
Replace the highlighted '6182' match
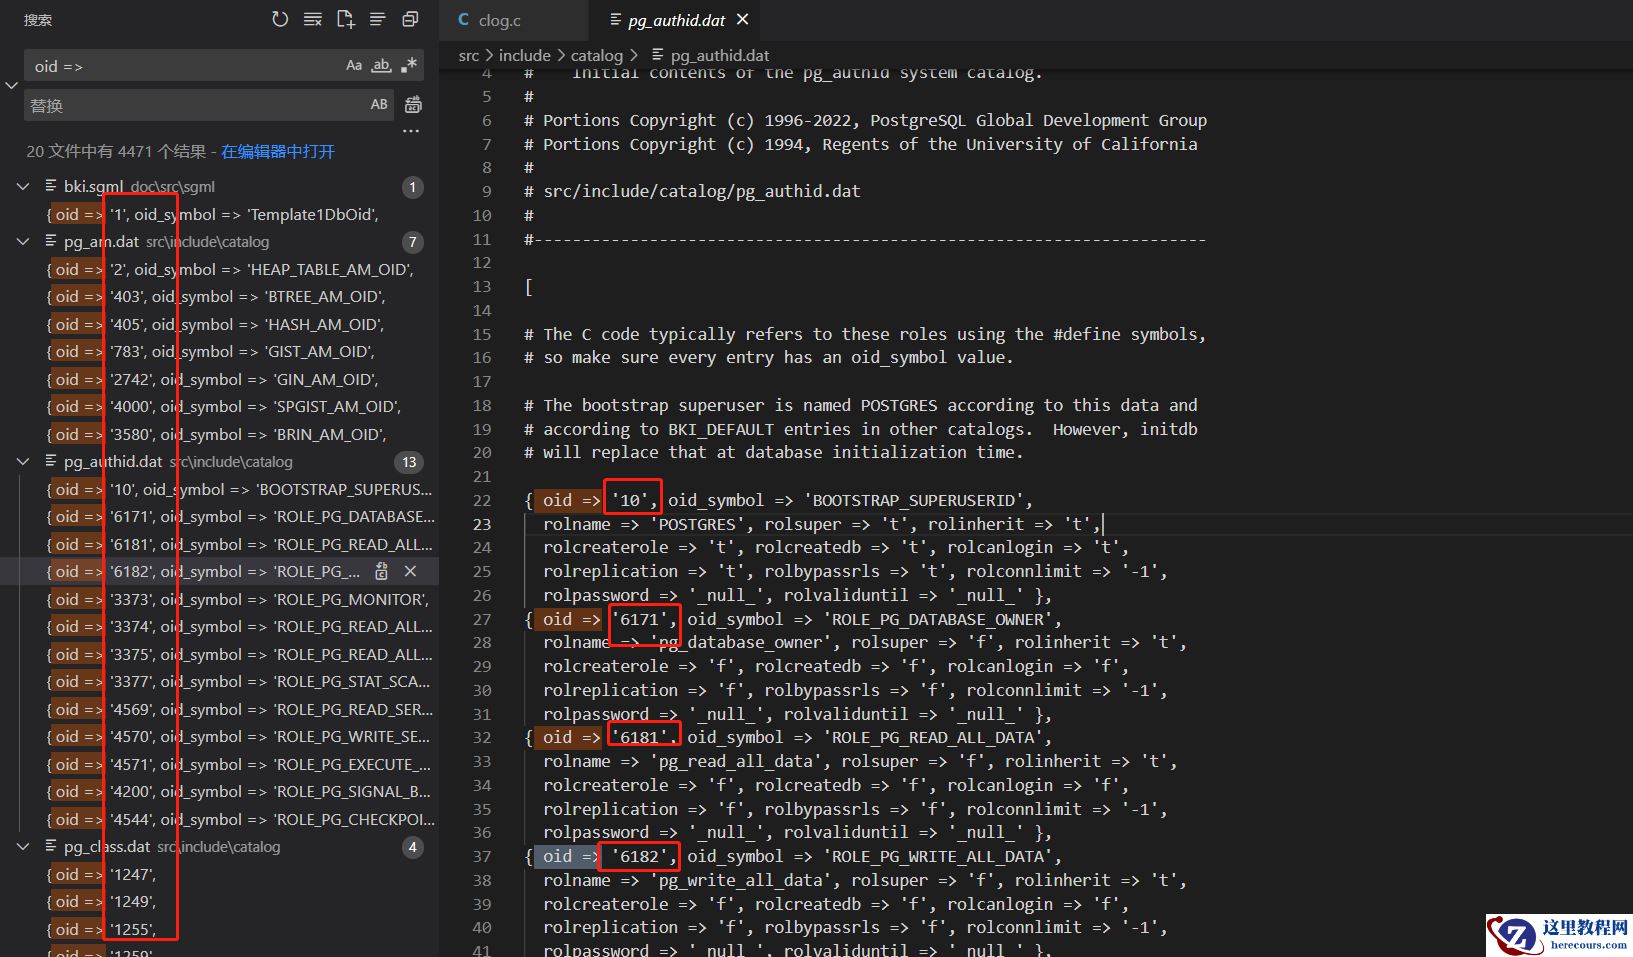[381, 571]
